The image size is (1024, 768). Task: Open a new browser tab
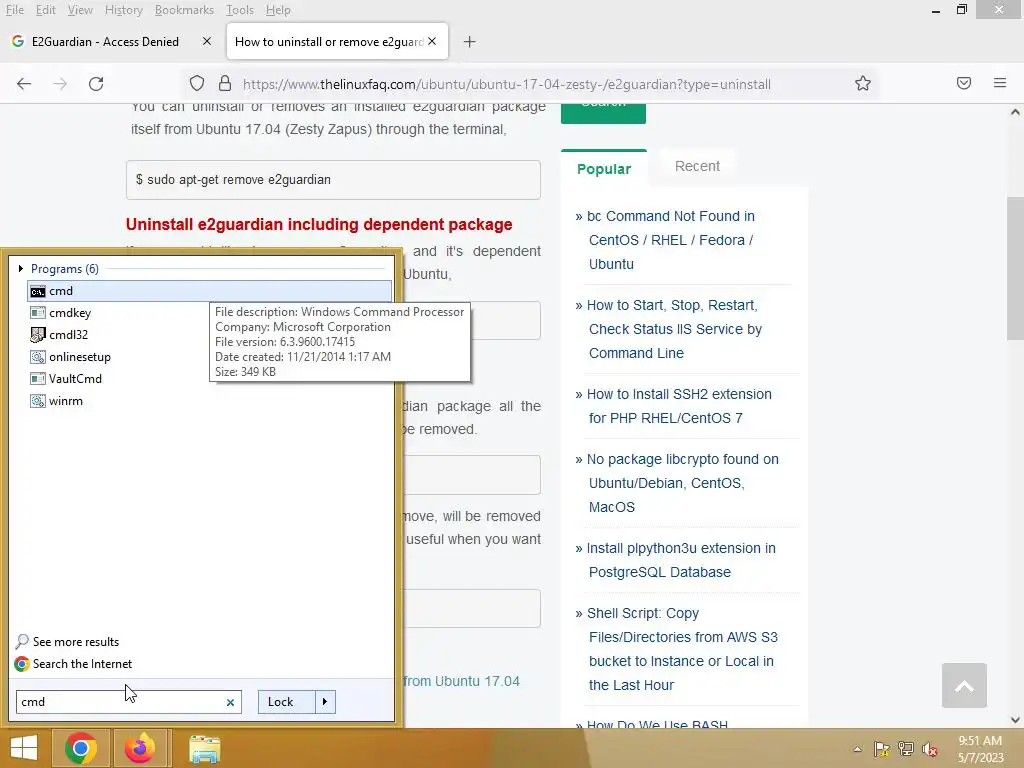[x=470, y=42]
